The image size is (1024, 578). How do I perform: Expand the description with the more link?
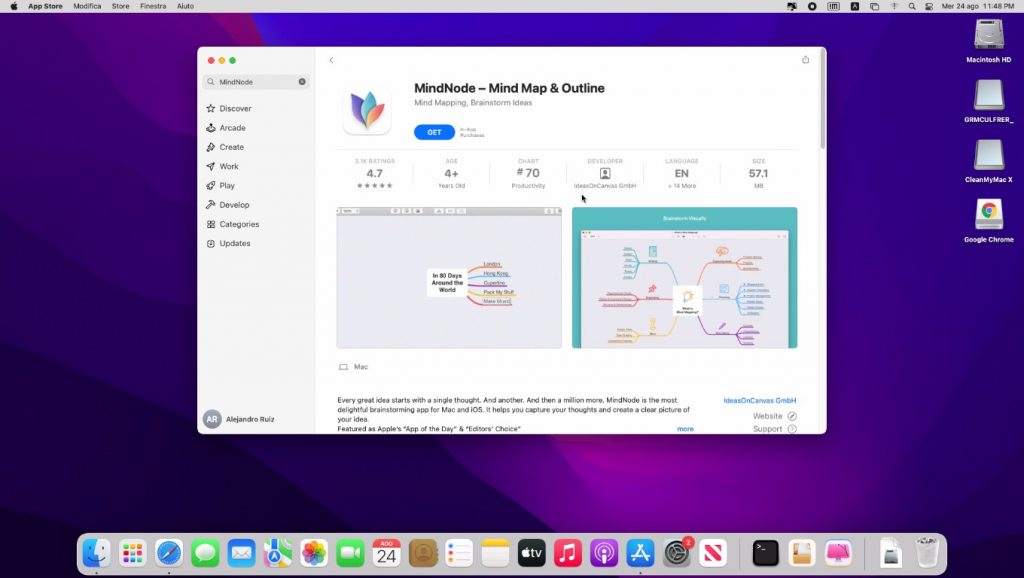686,428
